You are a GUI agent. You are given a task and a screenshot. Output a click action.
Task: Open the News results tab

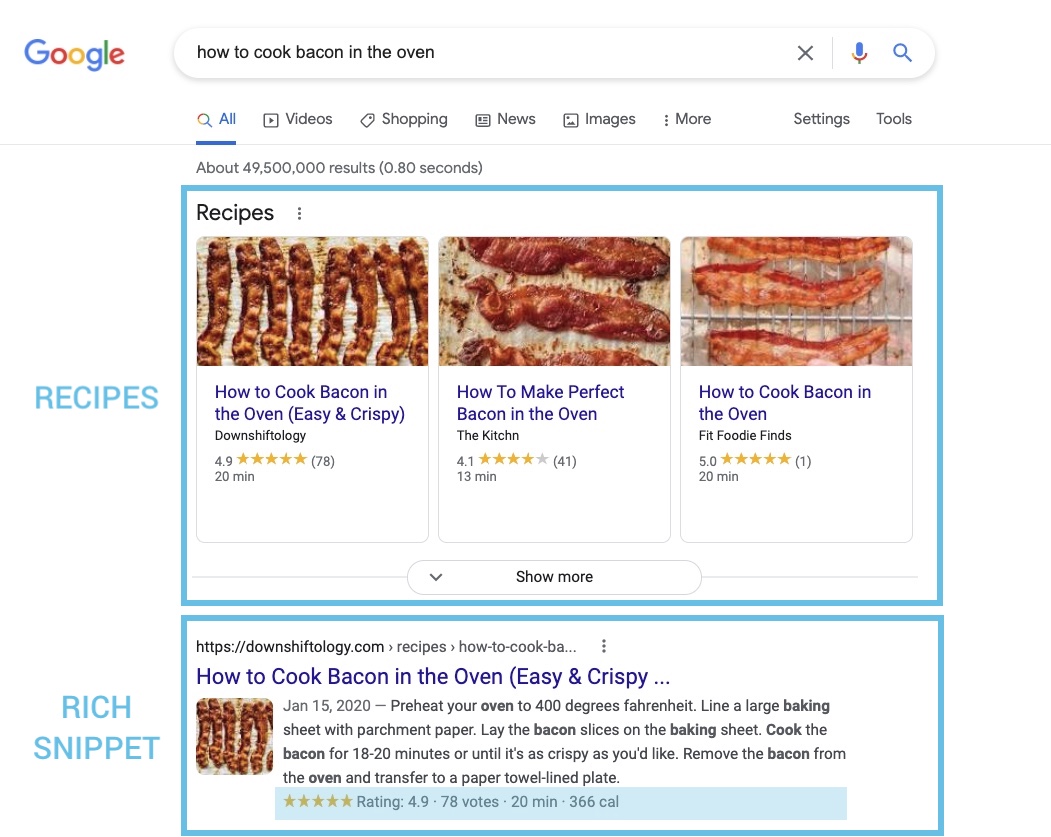pyautogui.click(x=505, y=119)
